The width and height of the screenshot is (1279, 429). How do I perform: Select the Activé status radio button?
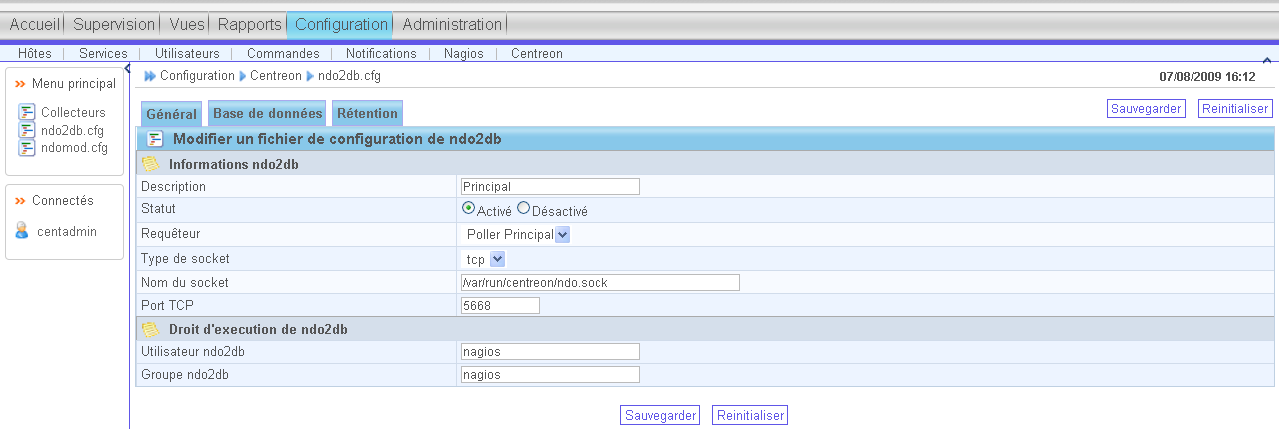[x=468, y=209]
